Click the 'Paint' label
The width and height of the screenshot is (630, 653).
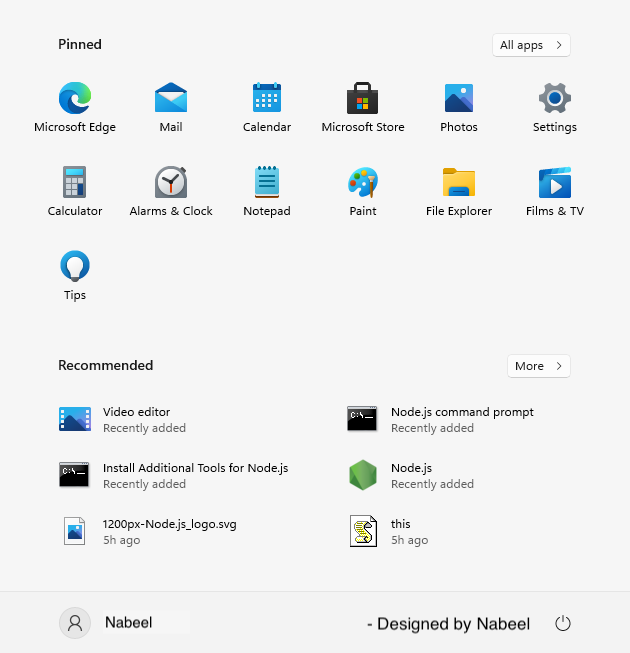tap(363, 211)
